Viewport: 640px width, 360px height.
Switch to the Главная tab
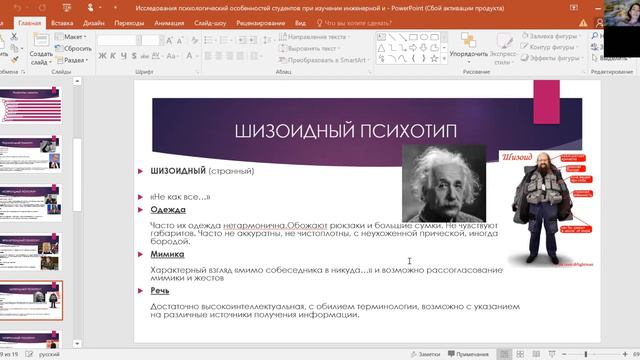[x=29, y=23]
